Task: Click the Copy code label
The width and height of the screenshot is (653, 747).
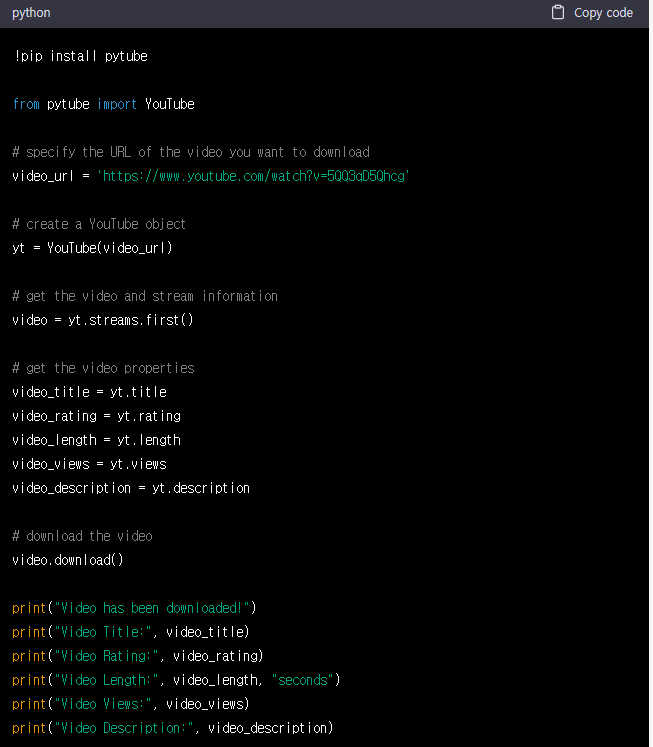Action: 603,13
